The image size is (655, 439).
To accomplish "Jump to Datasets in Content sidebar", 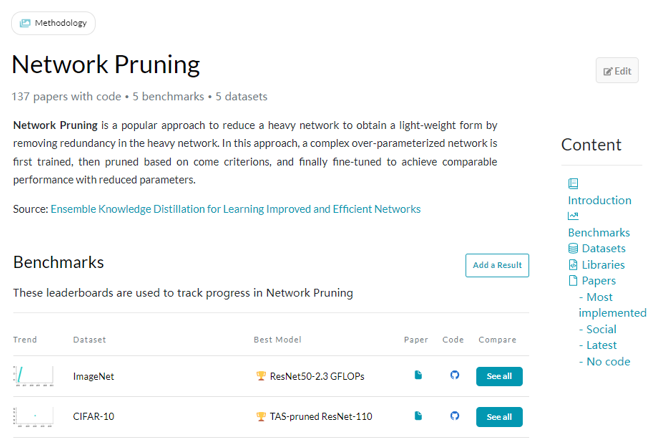I will click(603, 248).
